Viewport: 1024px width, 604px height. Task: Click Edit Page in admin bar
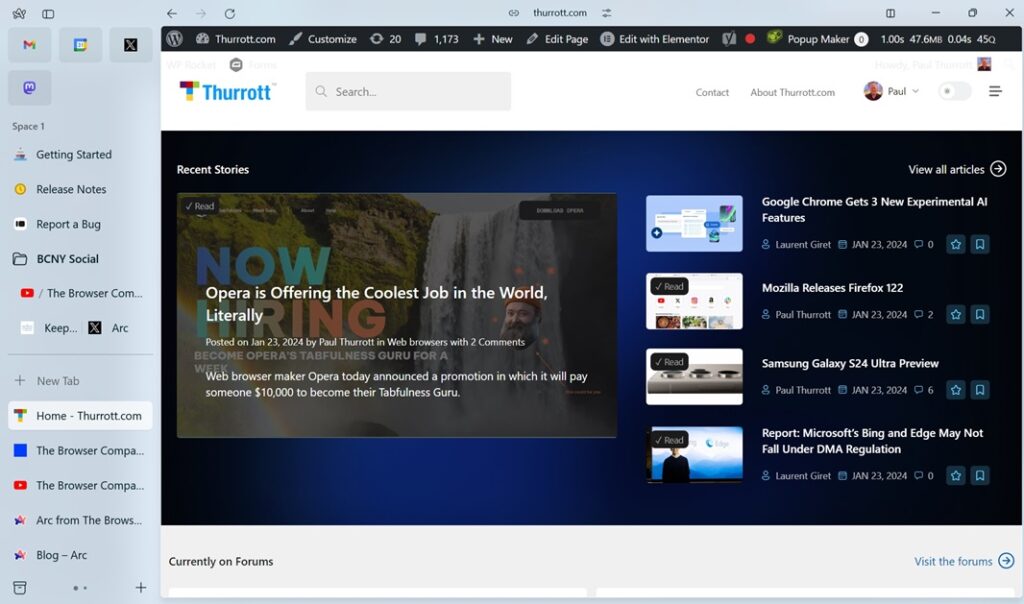point(557,39)
